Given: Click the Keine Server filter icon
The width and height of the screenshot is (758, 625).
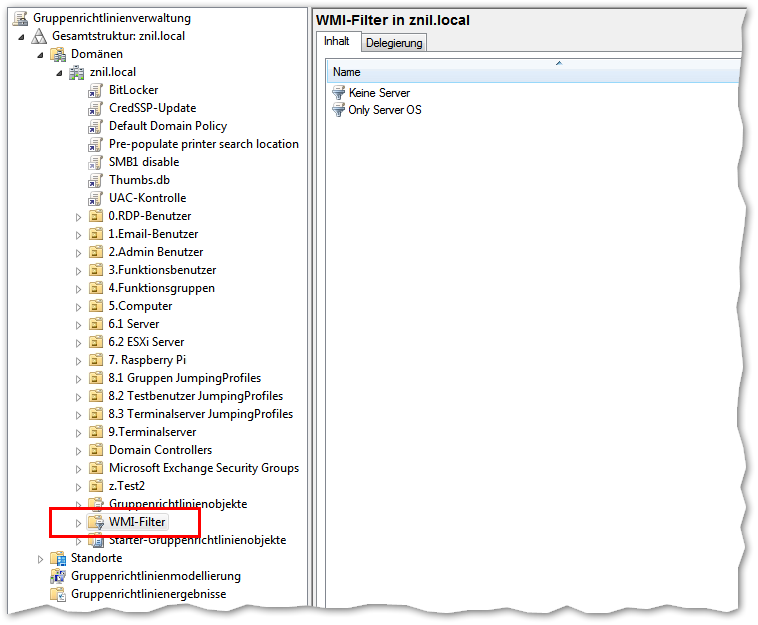Looking at the screenshot, I should (x=339, y=93).
